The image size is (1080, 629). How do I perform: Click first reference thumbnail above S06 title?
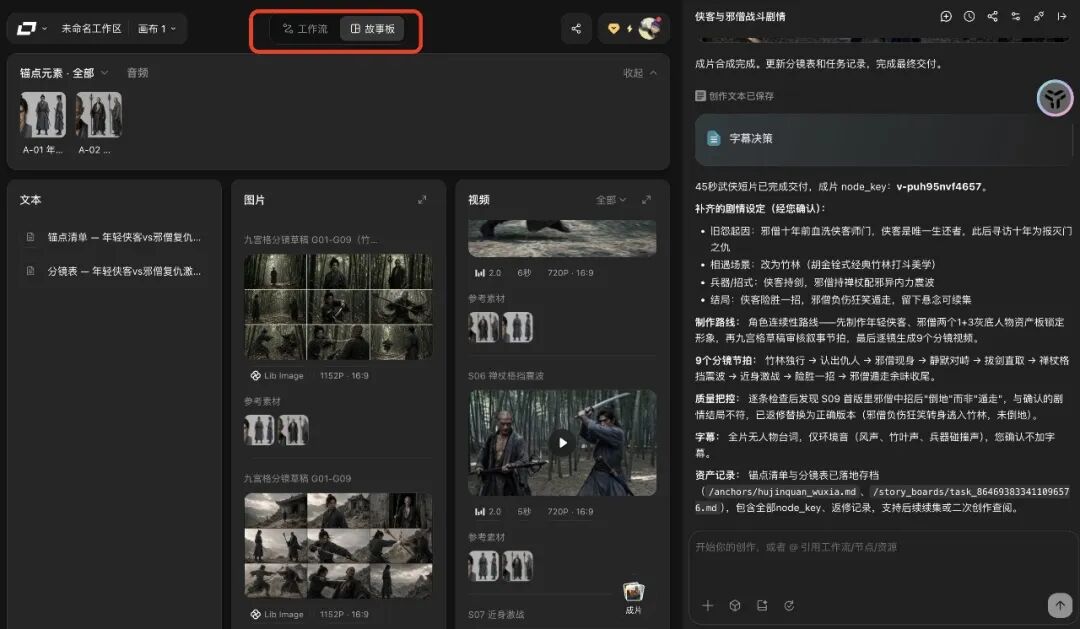(484, 327)
